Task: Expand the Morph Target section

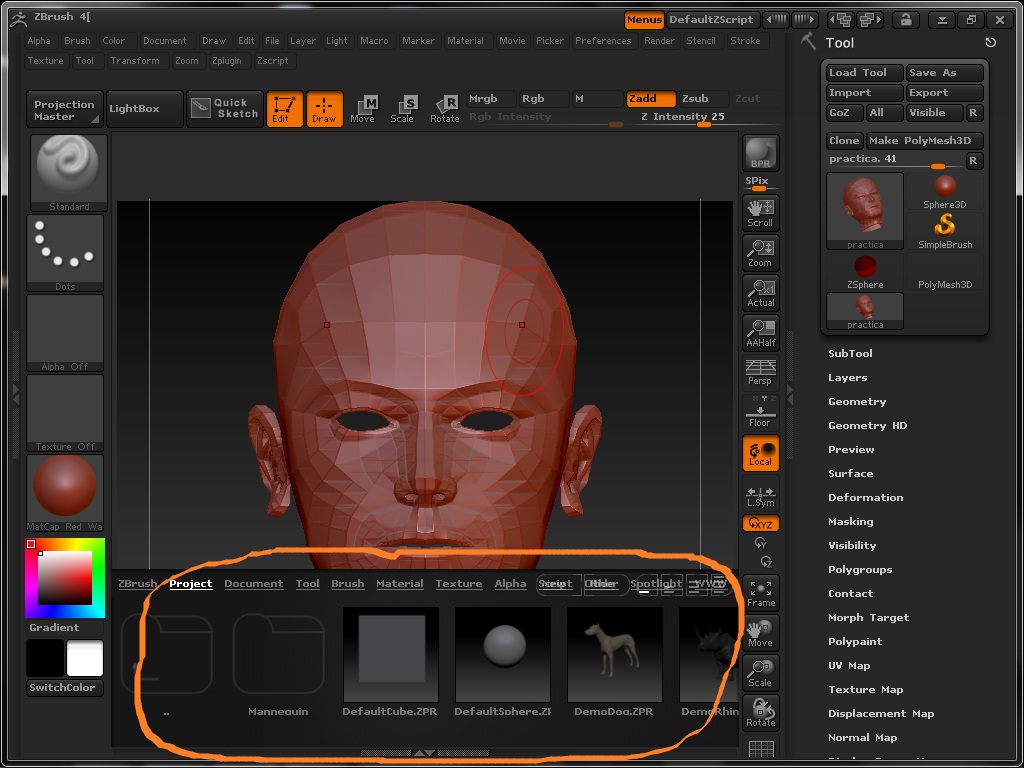Action: pyautogui.click(x=868, y=617)
